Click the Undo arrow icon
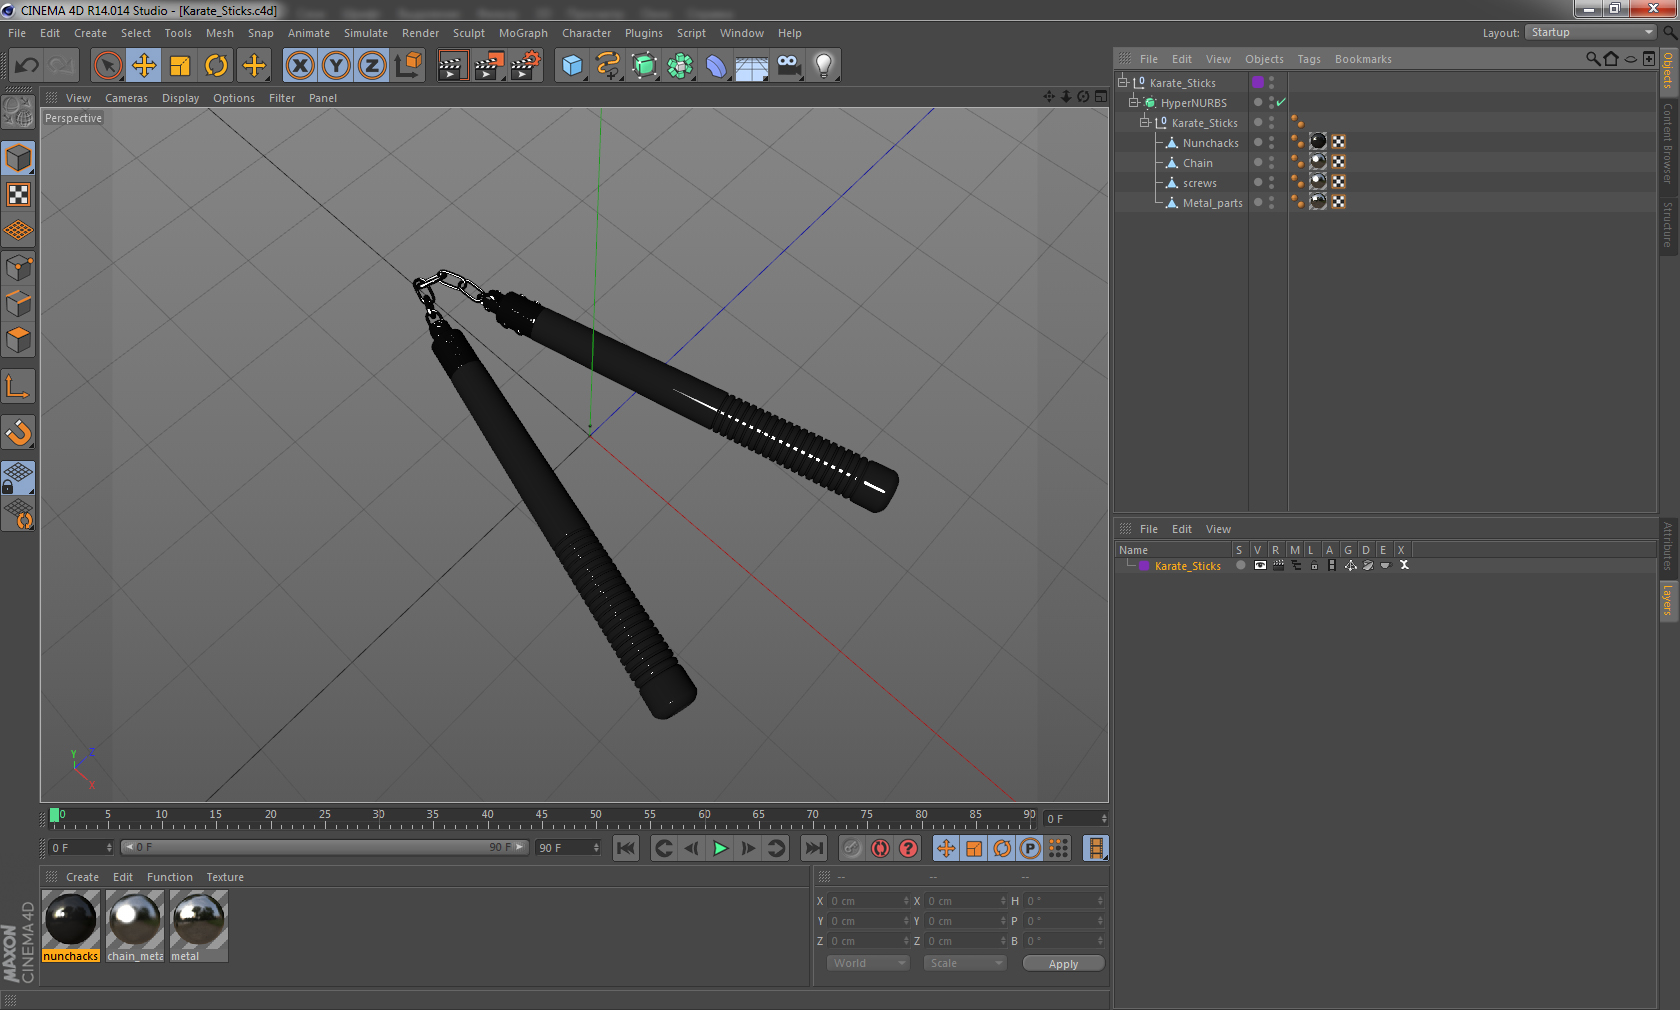 click(27, 66)
